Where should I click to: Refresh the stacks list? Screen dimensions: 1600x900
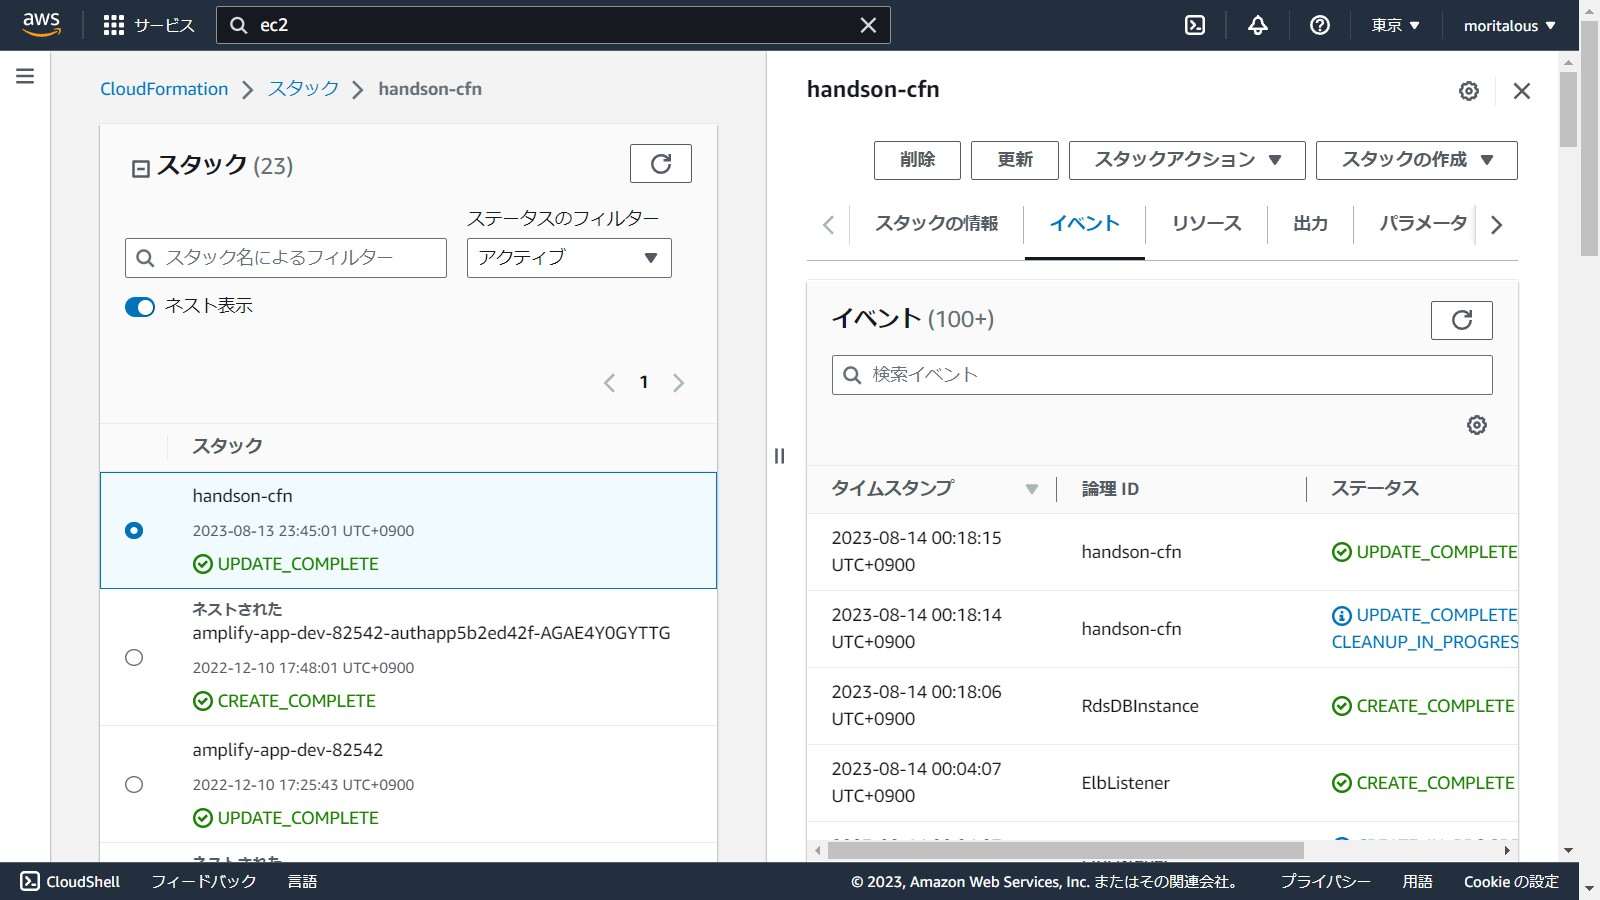pyautogui.click(x=660, y=164)
